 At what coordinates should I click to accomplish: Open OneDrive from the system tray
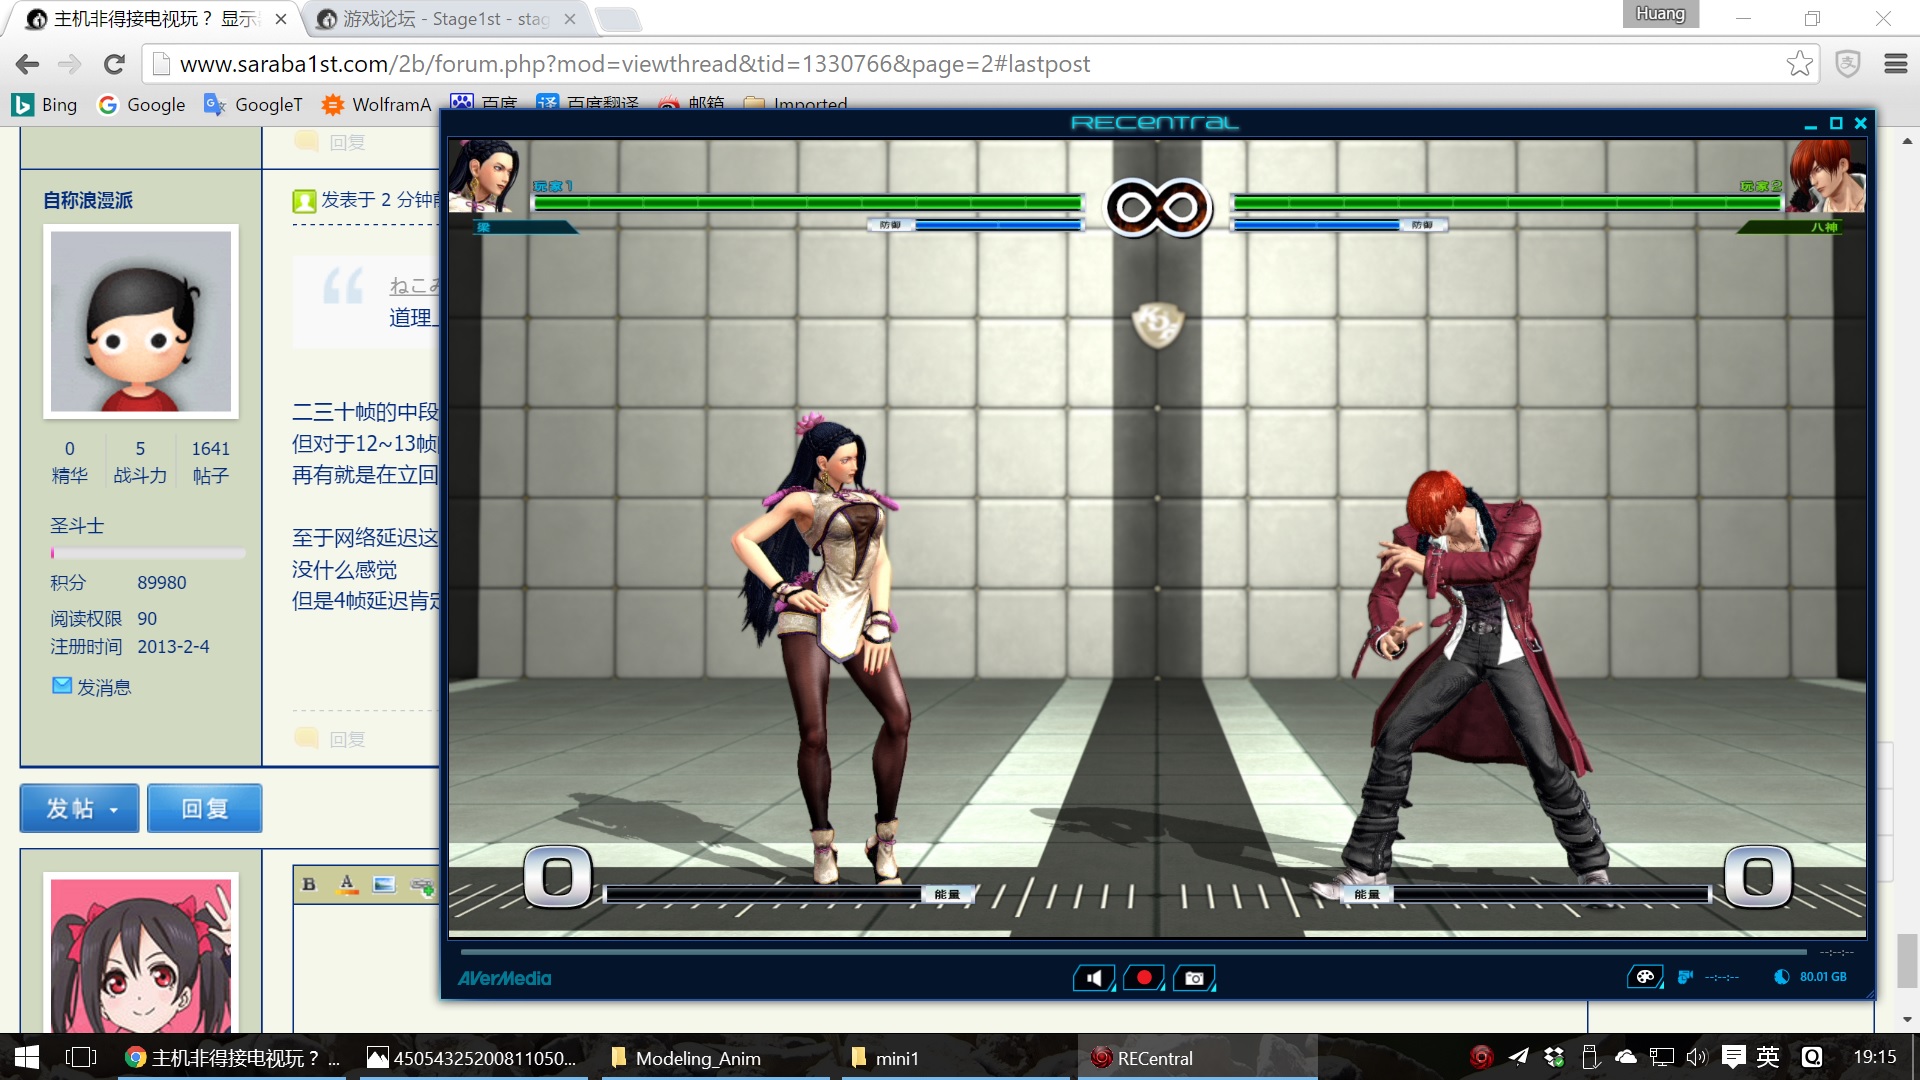click(x=1626, y=1057)
